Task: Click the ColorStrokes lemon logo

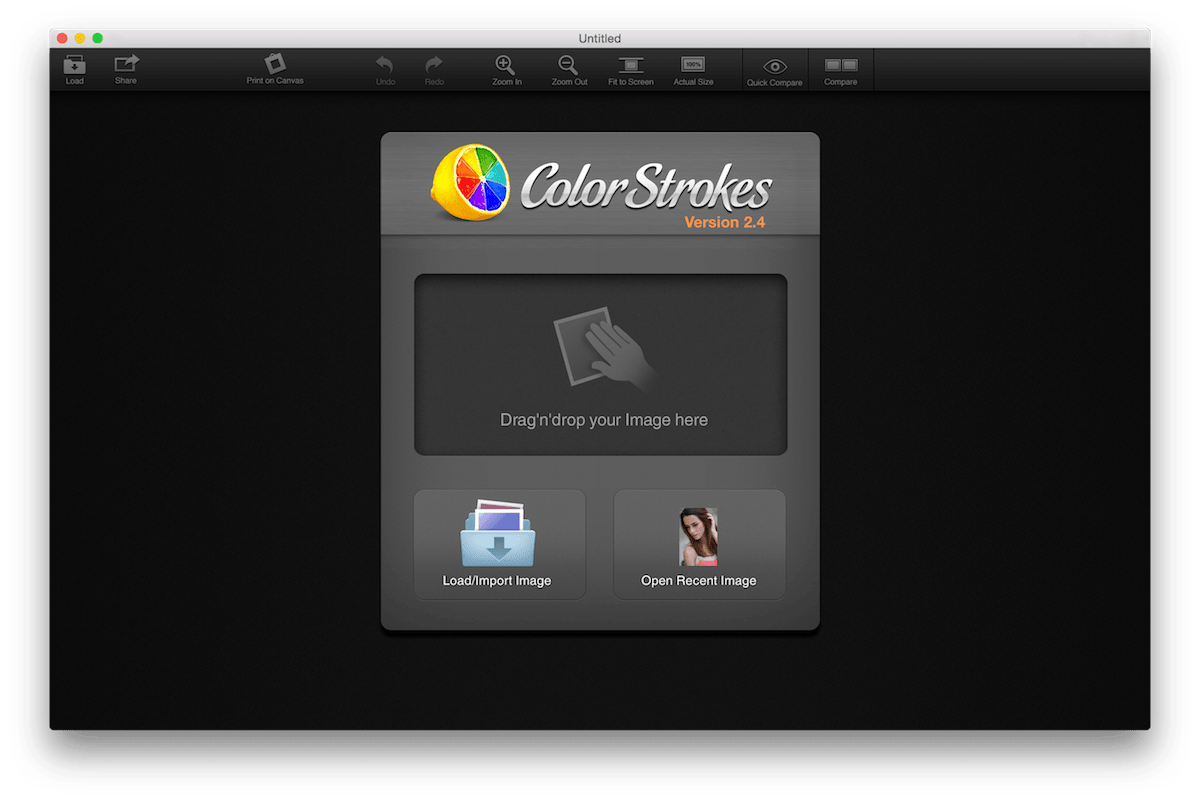Action: pyautogui.click(x=470, y=183)
